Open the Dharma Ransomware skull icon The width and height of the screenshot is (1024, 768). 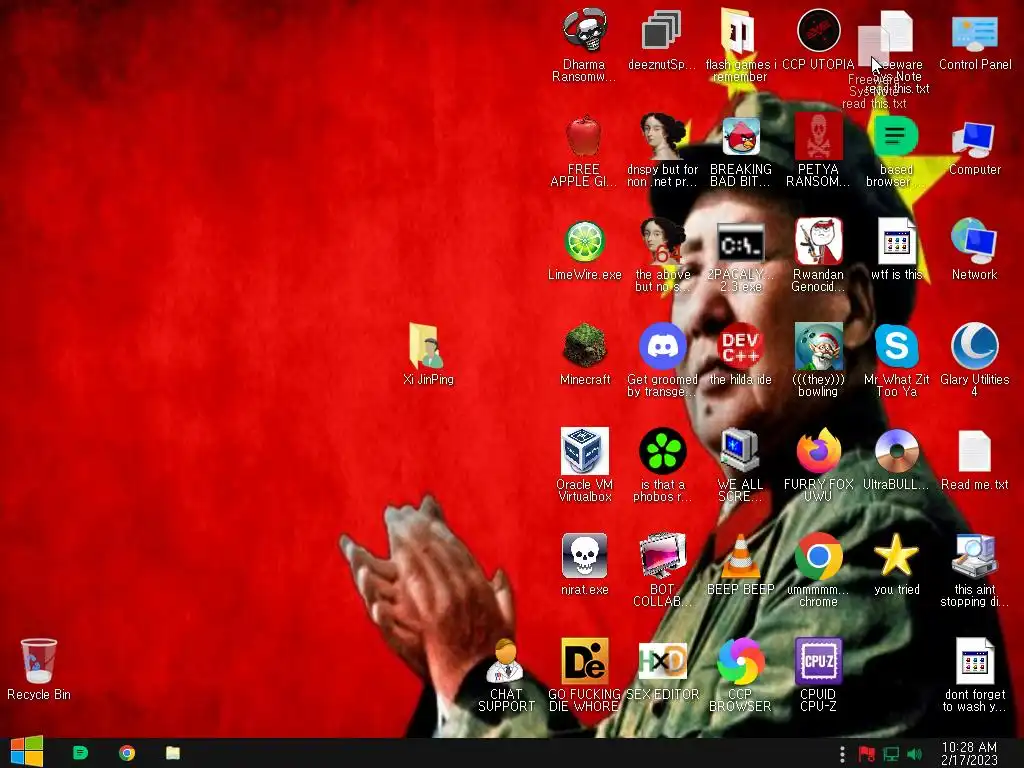[x=584, y=31]
